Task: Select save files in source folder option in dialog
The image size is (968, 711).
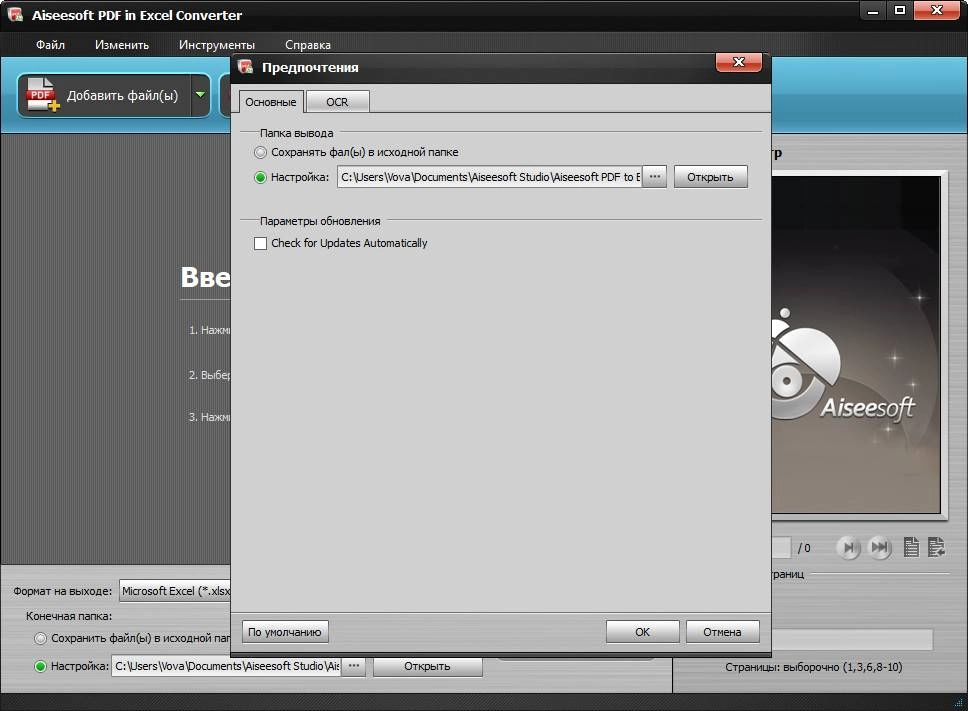Action: (x=261, y=152)
